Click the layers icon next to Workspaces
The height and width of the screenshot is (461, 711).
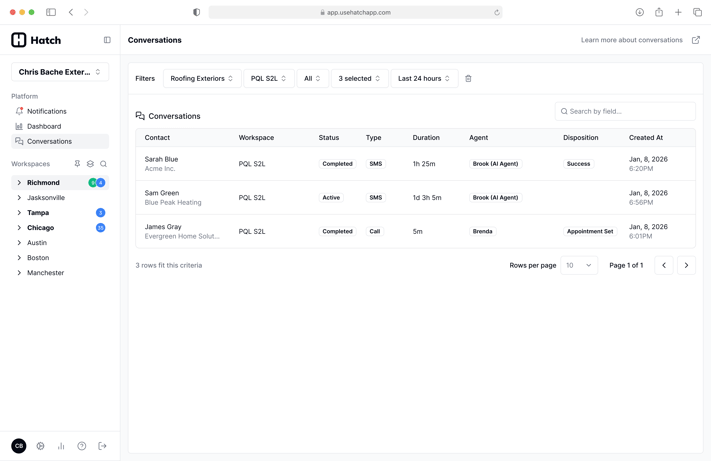coord(90,164)
